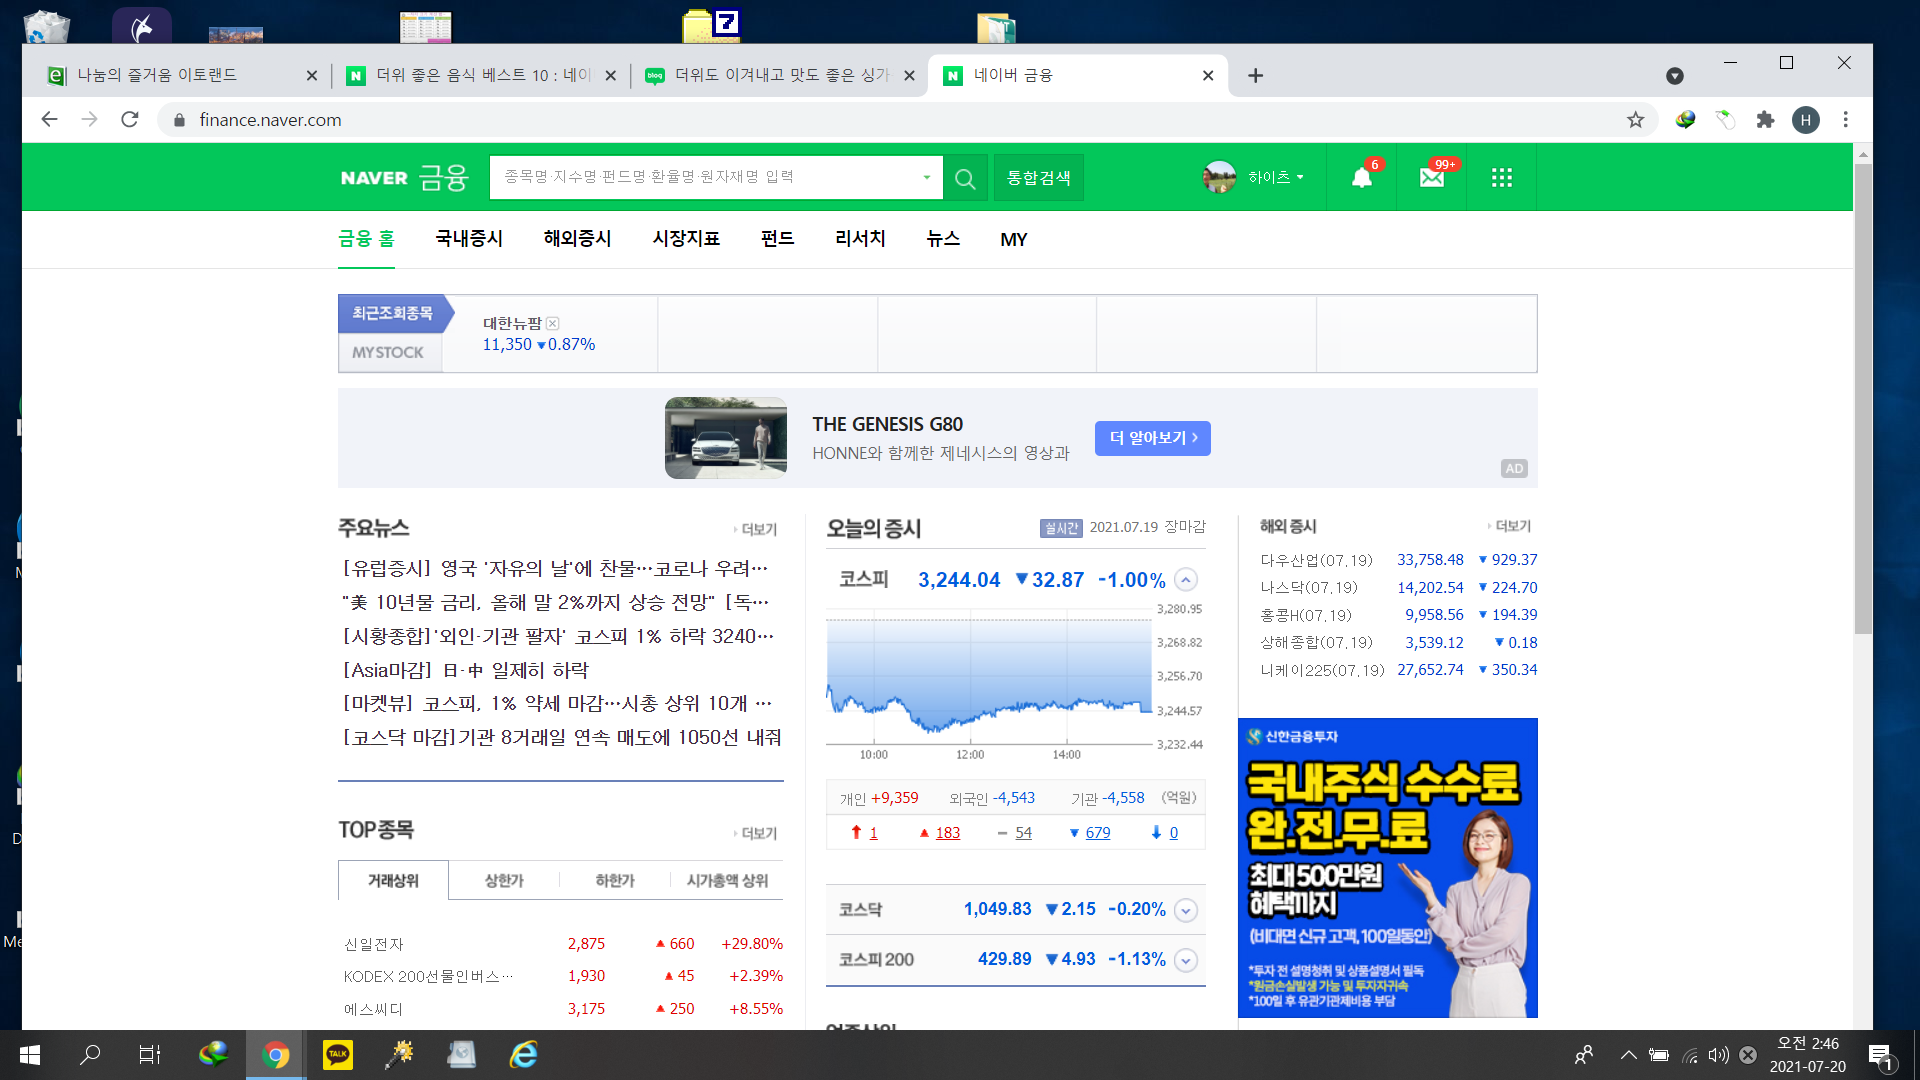Screen dimensions: 1920x1080
Task: Click the 더 알아보기 ad button
Action: click(x=1152, y=438)
